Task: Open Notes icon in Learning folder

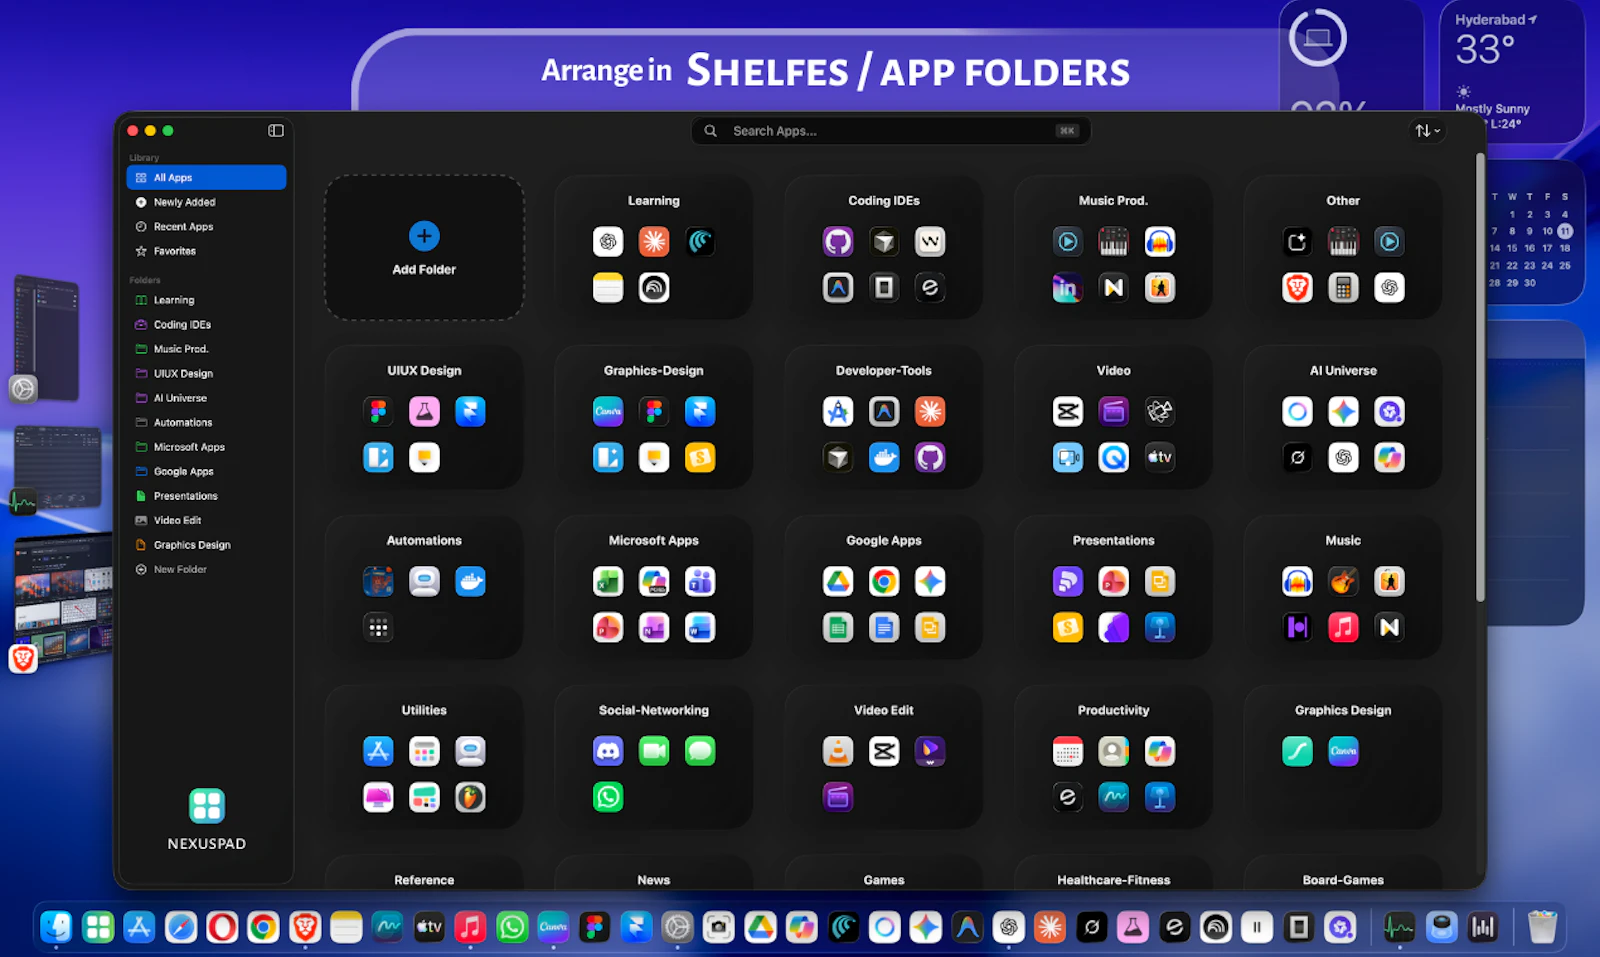Action: point(608,287)
